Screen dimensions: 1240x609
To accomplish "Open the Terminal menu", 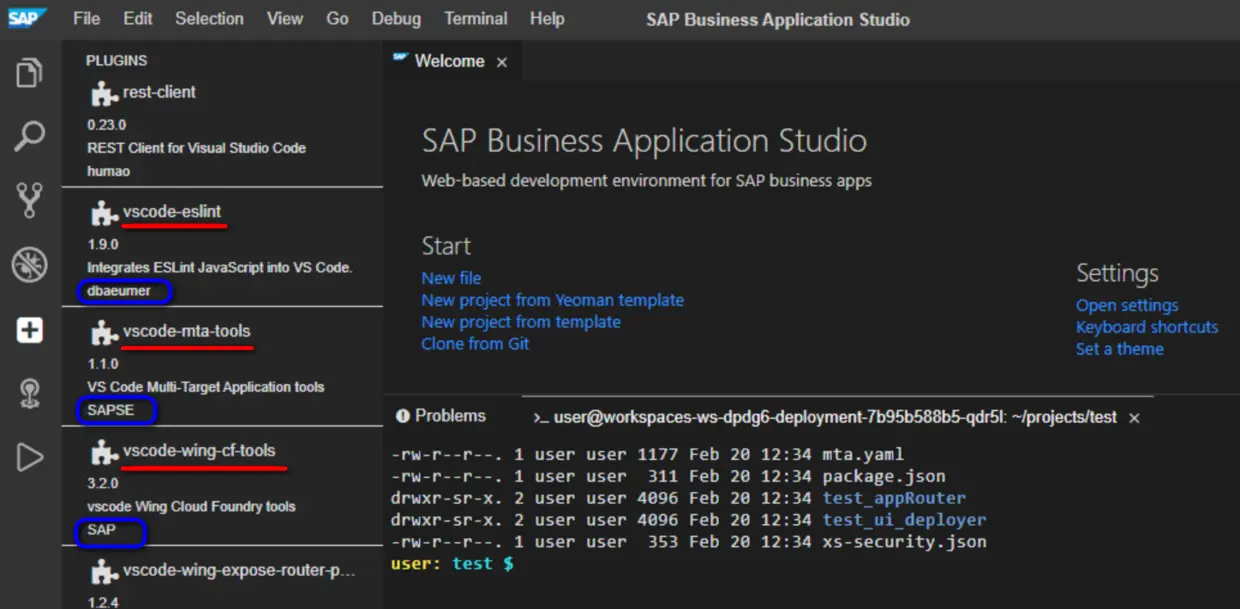I will click(x=475, y=19).
